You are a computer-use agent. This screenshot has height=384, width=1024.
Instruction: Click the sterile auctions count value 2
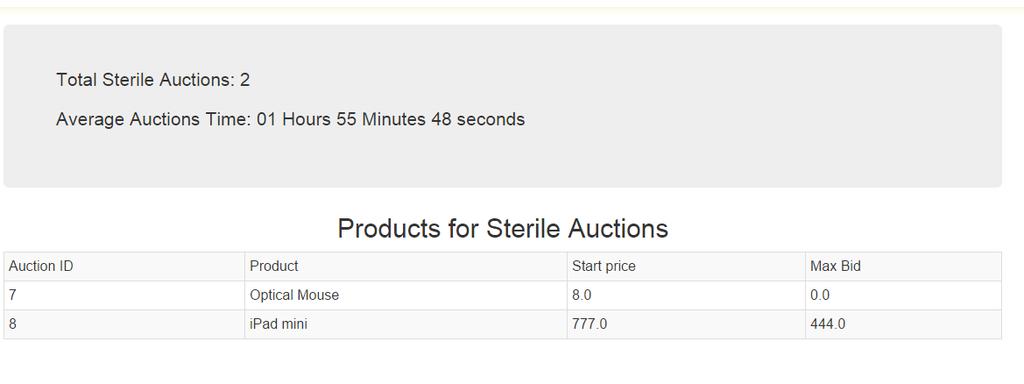tap(245, 80)
